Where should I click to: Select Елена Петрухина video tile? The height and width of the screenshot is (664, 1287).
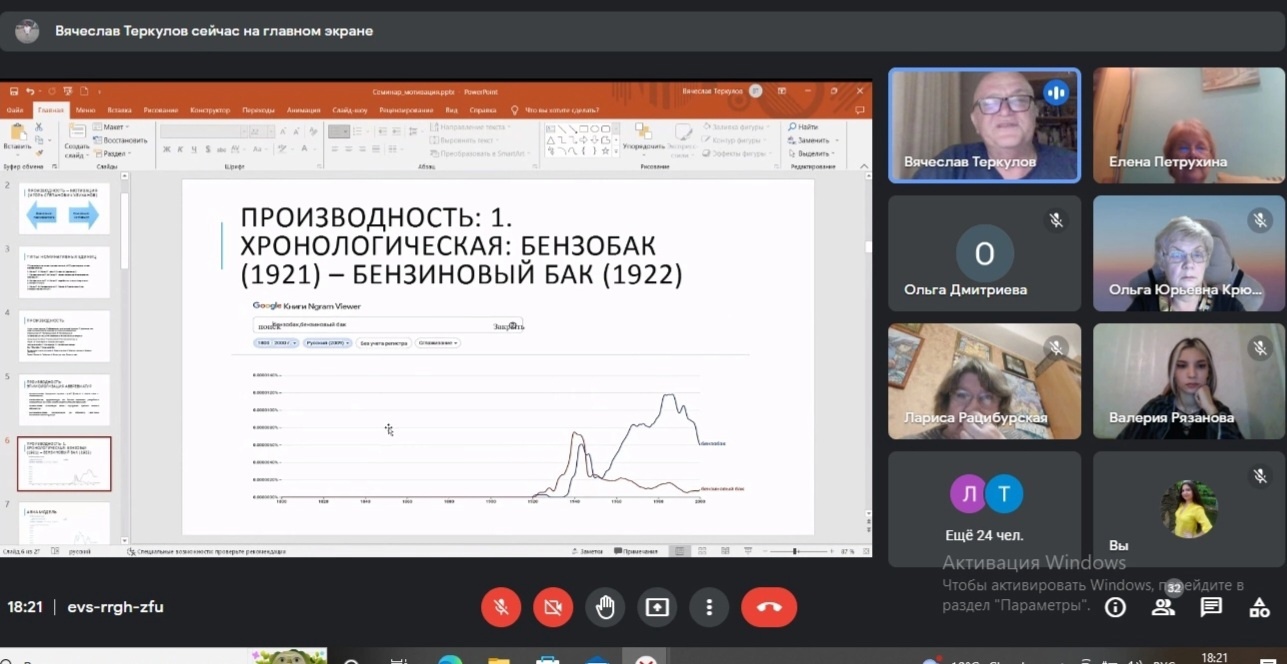coord(1188,126)
